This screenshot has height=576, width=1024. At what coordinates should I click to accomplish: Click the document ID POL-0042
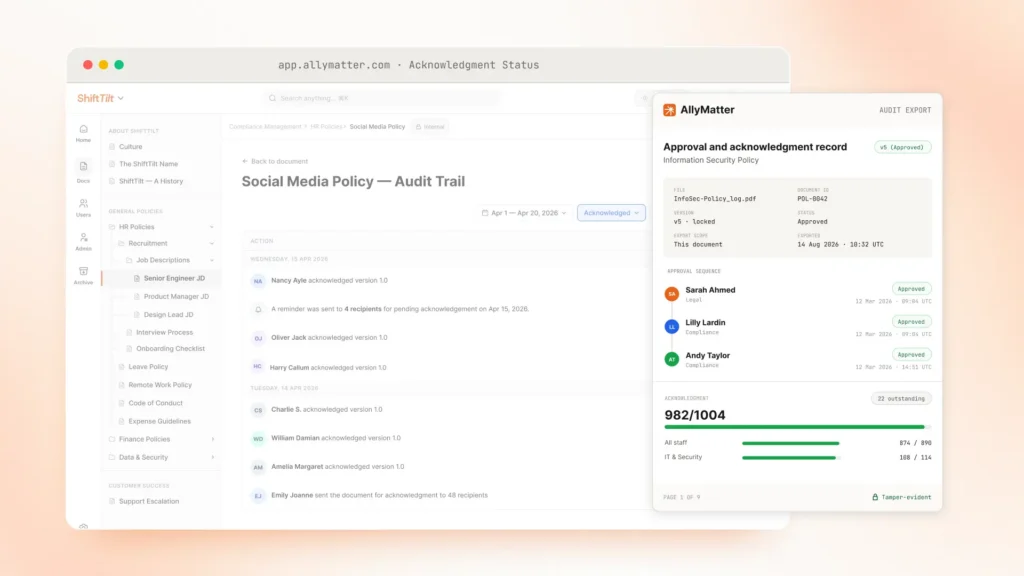[812, 199]
